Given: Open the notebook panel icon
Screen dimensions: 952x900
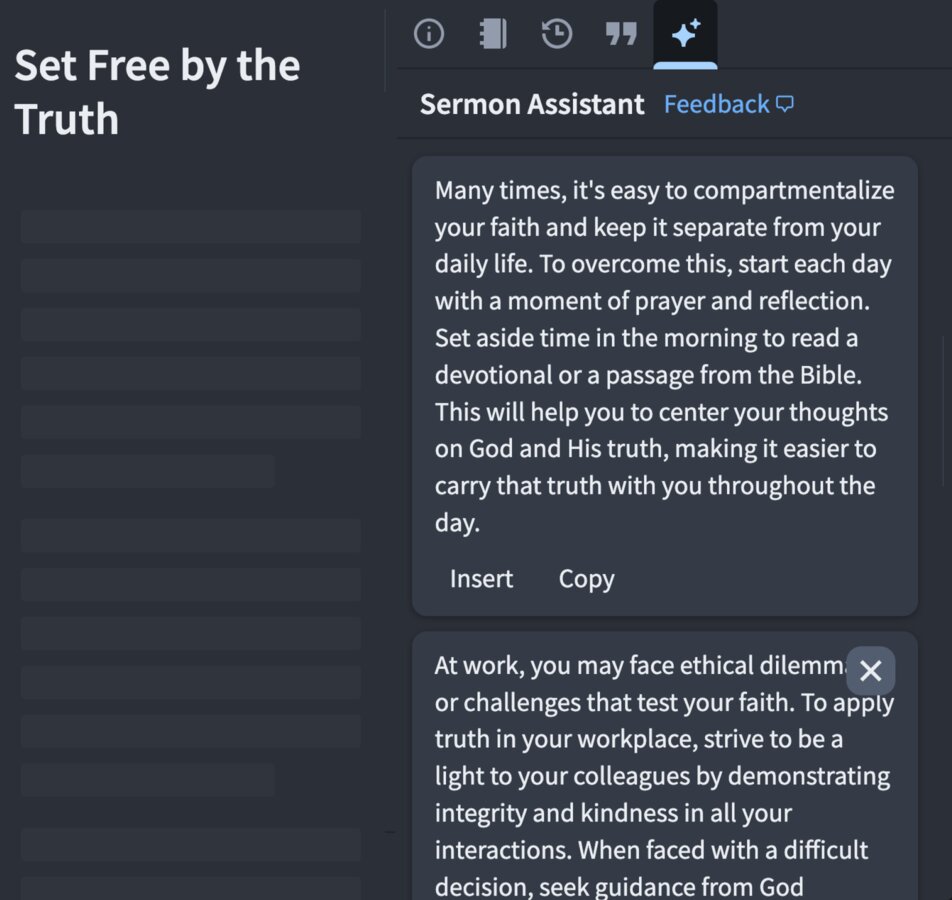Looking at the screenshot, I should pyautogui.click(x=493, y=33).
